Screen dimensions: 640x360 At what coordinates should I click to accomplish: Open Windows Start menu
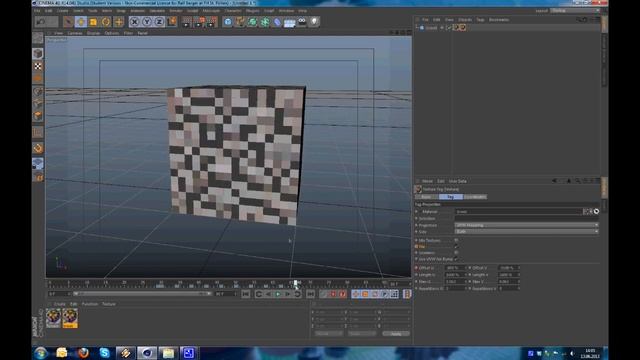tap(41, 353)
